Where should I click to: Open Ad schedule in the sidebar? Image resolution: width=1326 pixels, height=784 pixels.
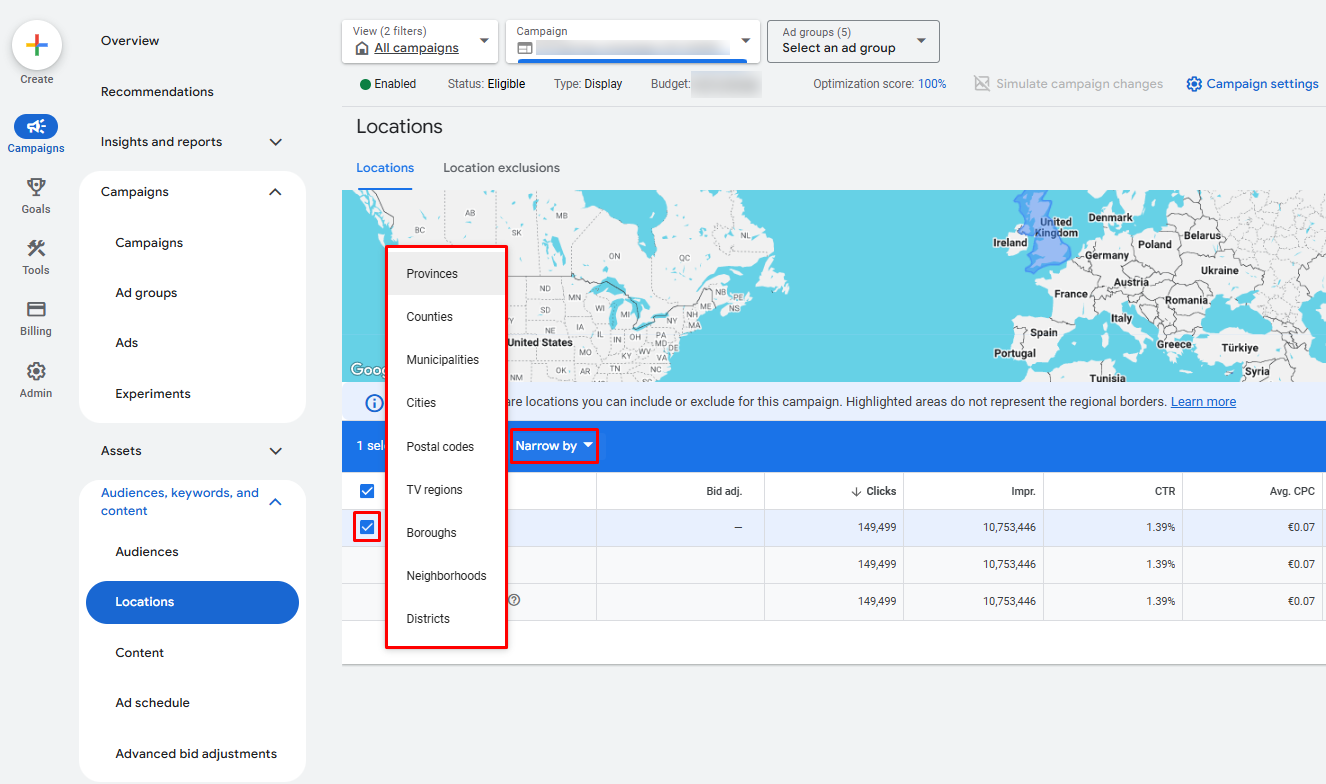pyautogui.click(x=152, y=703)
